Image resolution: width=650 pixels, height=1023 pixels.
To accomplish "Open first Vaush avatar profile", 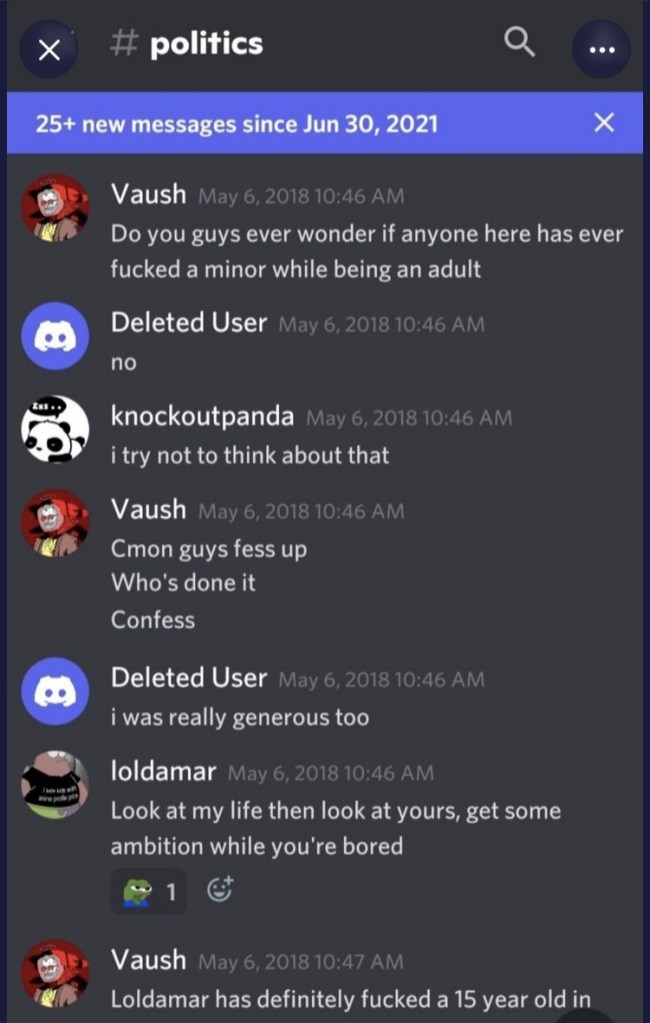I will (x=55, y=207).
